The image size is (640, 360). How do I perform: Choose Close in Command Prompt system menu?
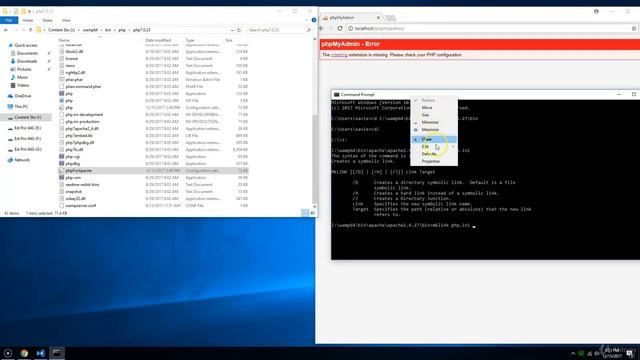click(x=434, y=139)
